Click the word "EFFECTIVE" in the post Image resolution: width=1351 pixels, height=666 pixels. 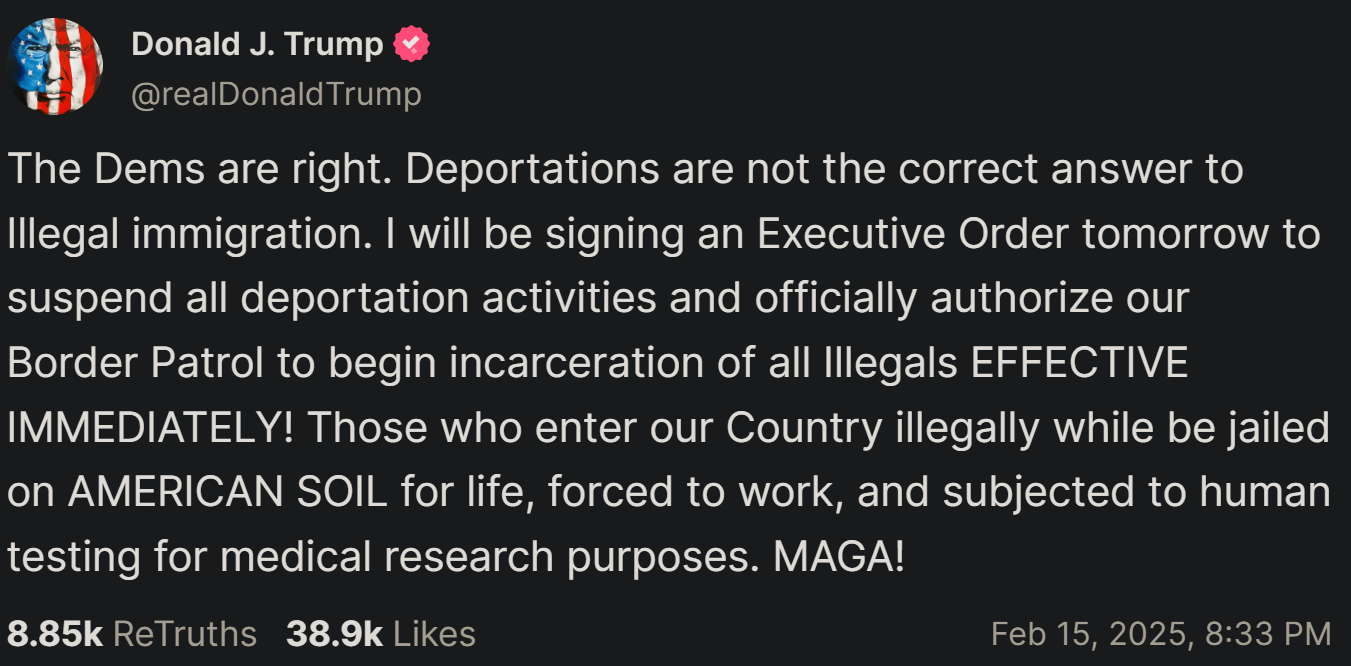coord(1080,363)
